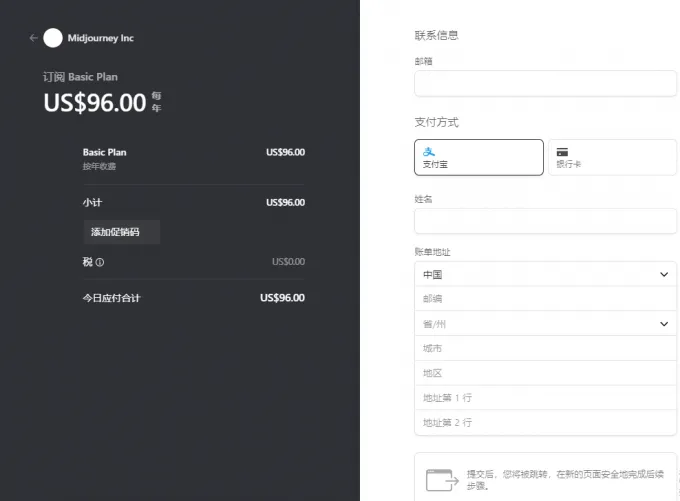
Task: Click the chevron on the 中国 selector
Action: 664,274
